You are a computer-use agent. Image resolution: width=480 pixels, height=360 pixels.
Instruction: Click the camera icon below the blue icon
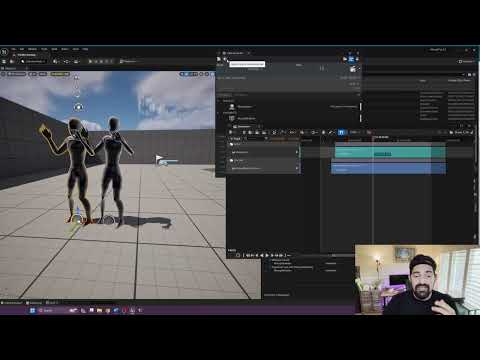[353, 69]
